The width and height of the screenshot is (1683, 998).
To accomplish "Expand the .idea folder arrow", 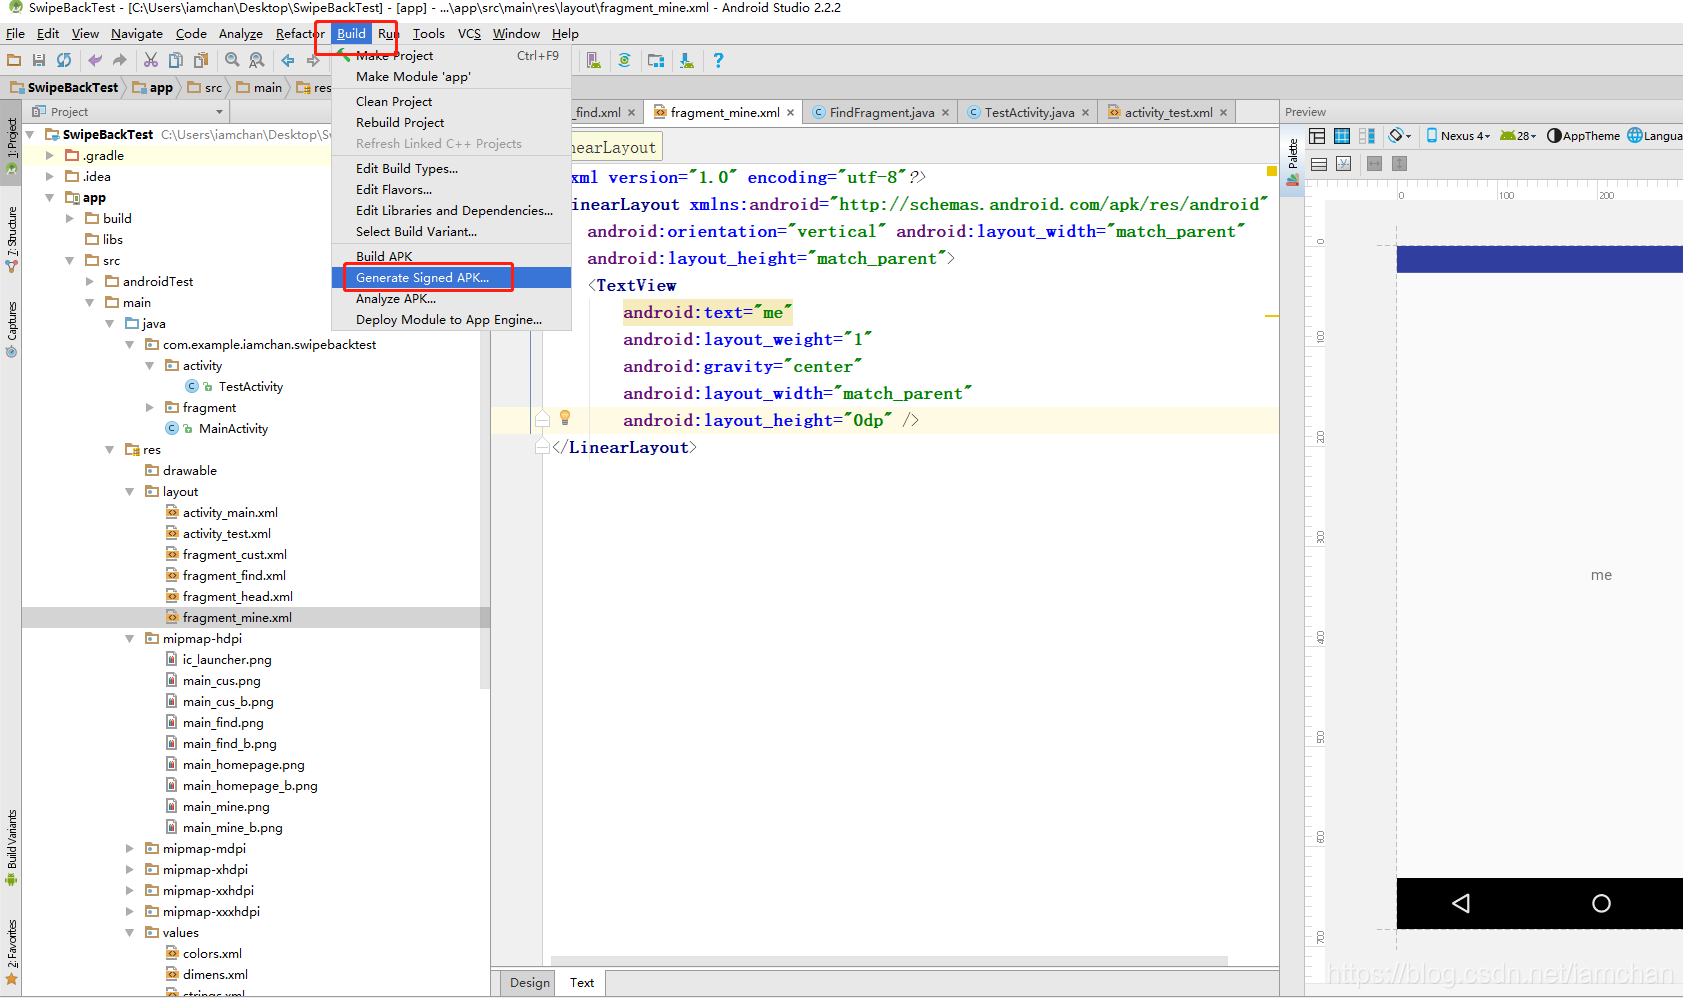I will point(50,177).
